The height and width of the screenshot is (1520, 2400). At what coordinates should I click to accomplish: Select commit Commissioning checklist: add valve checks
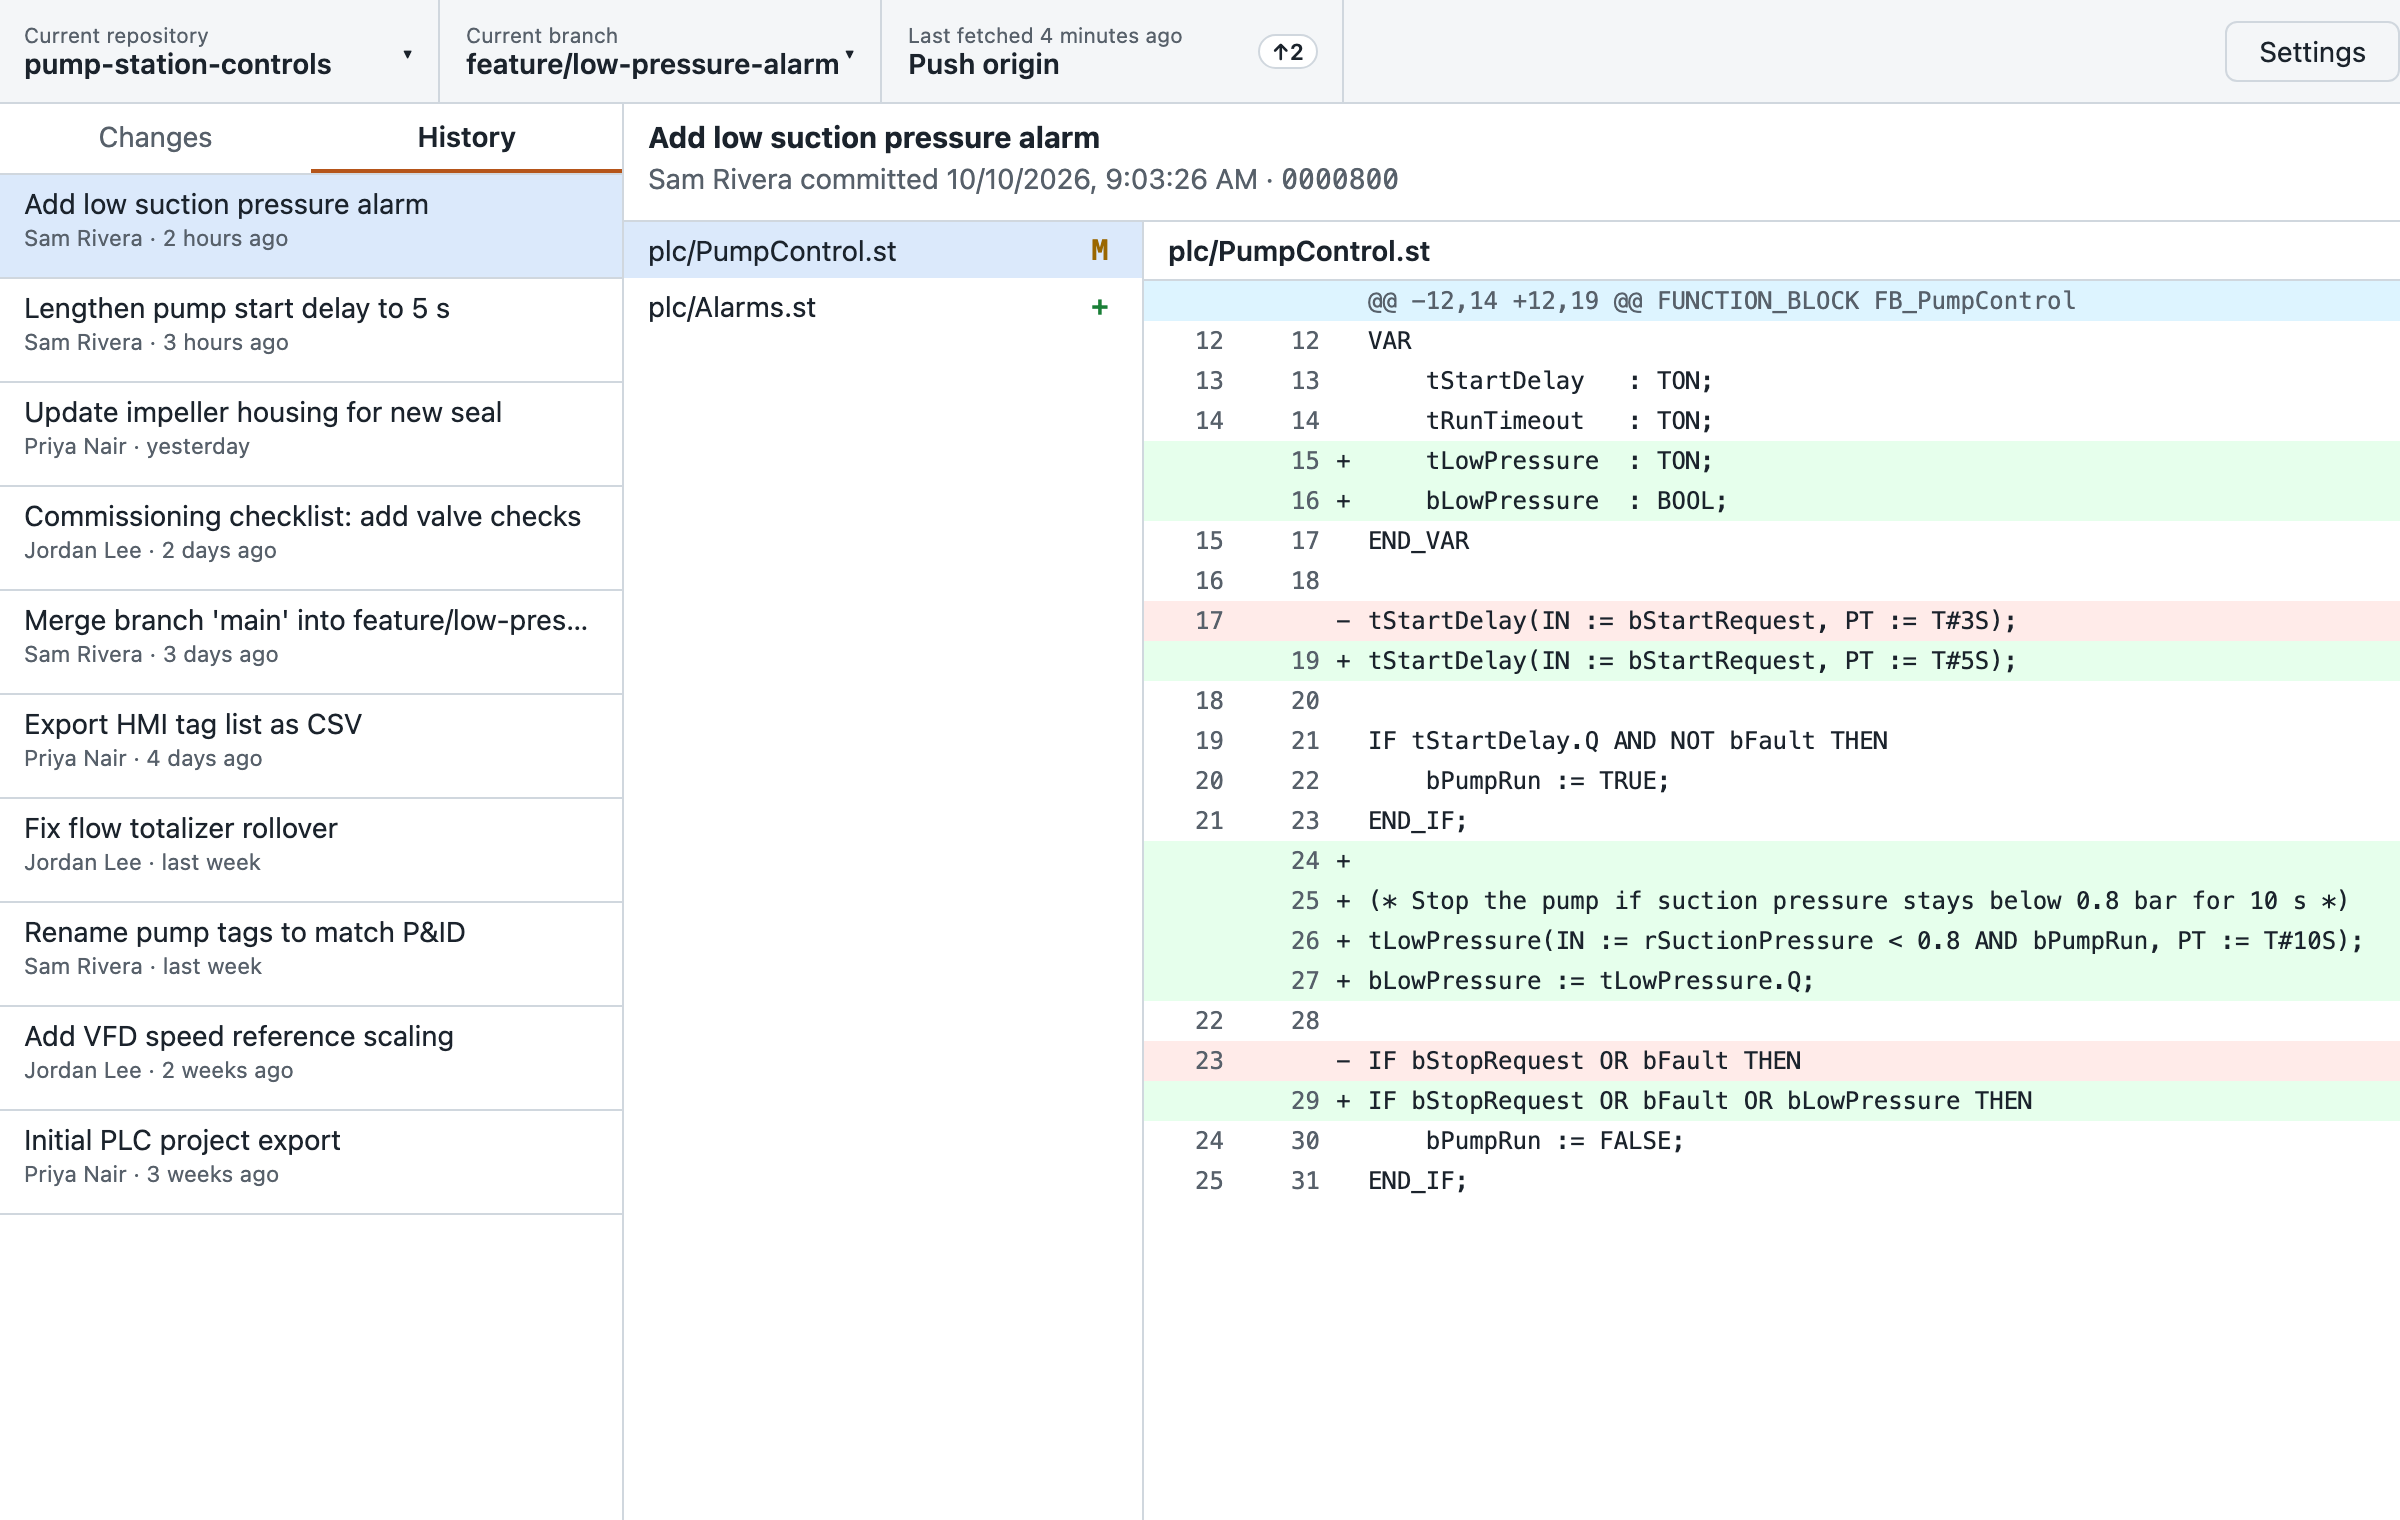pyautogui.click(x=311, y=537)
